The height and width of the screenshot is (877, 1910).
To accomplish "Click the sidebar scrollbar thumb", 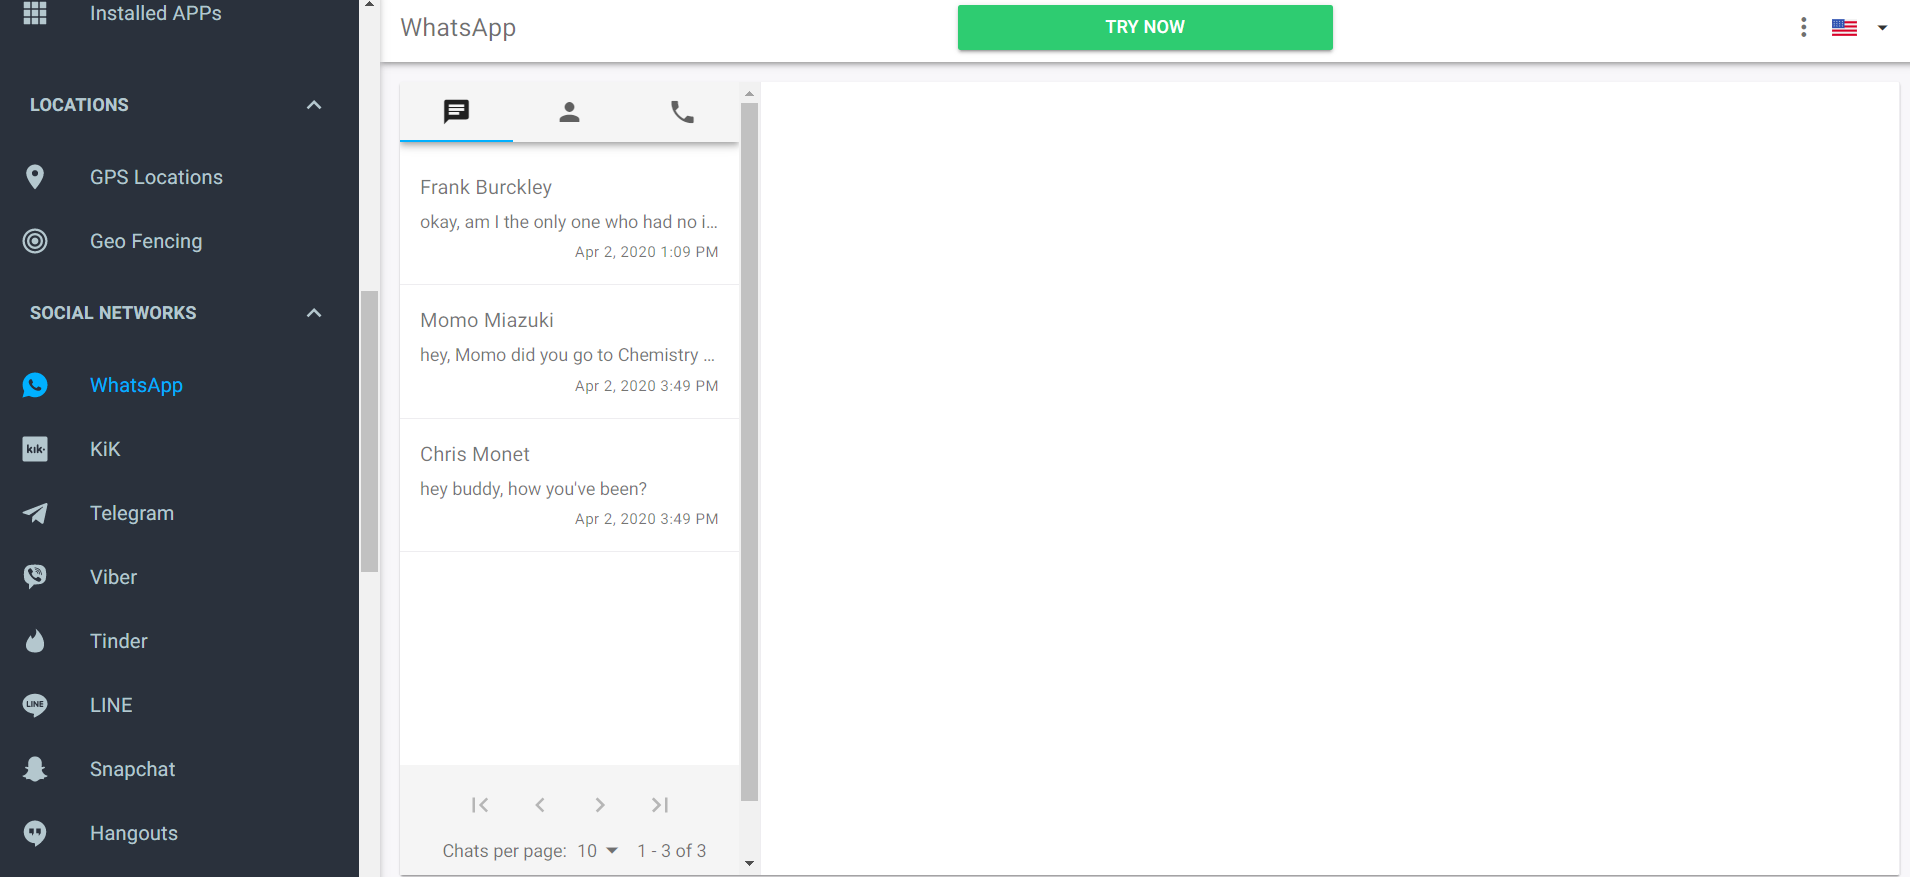I will (369, 431).
